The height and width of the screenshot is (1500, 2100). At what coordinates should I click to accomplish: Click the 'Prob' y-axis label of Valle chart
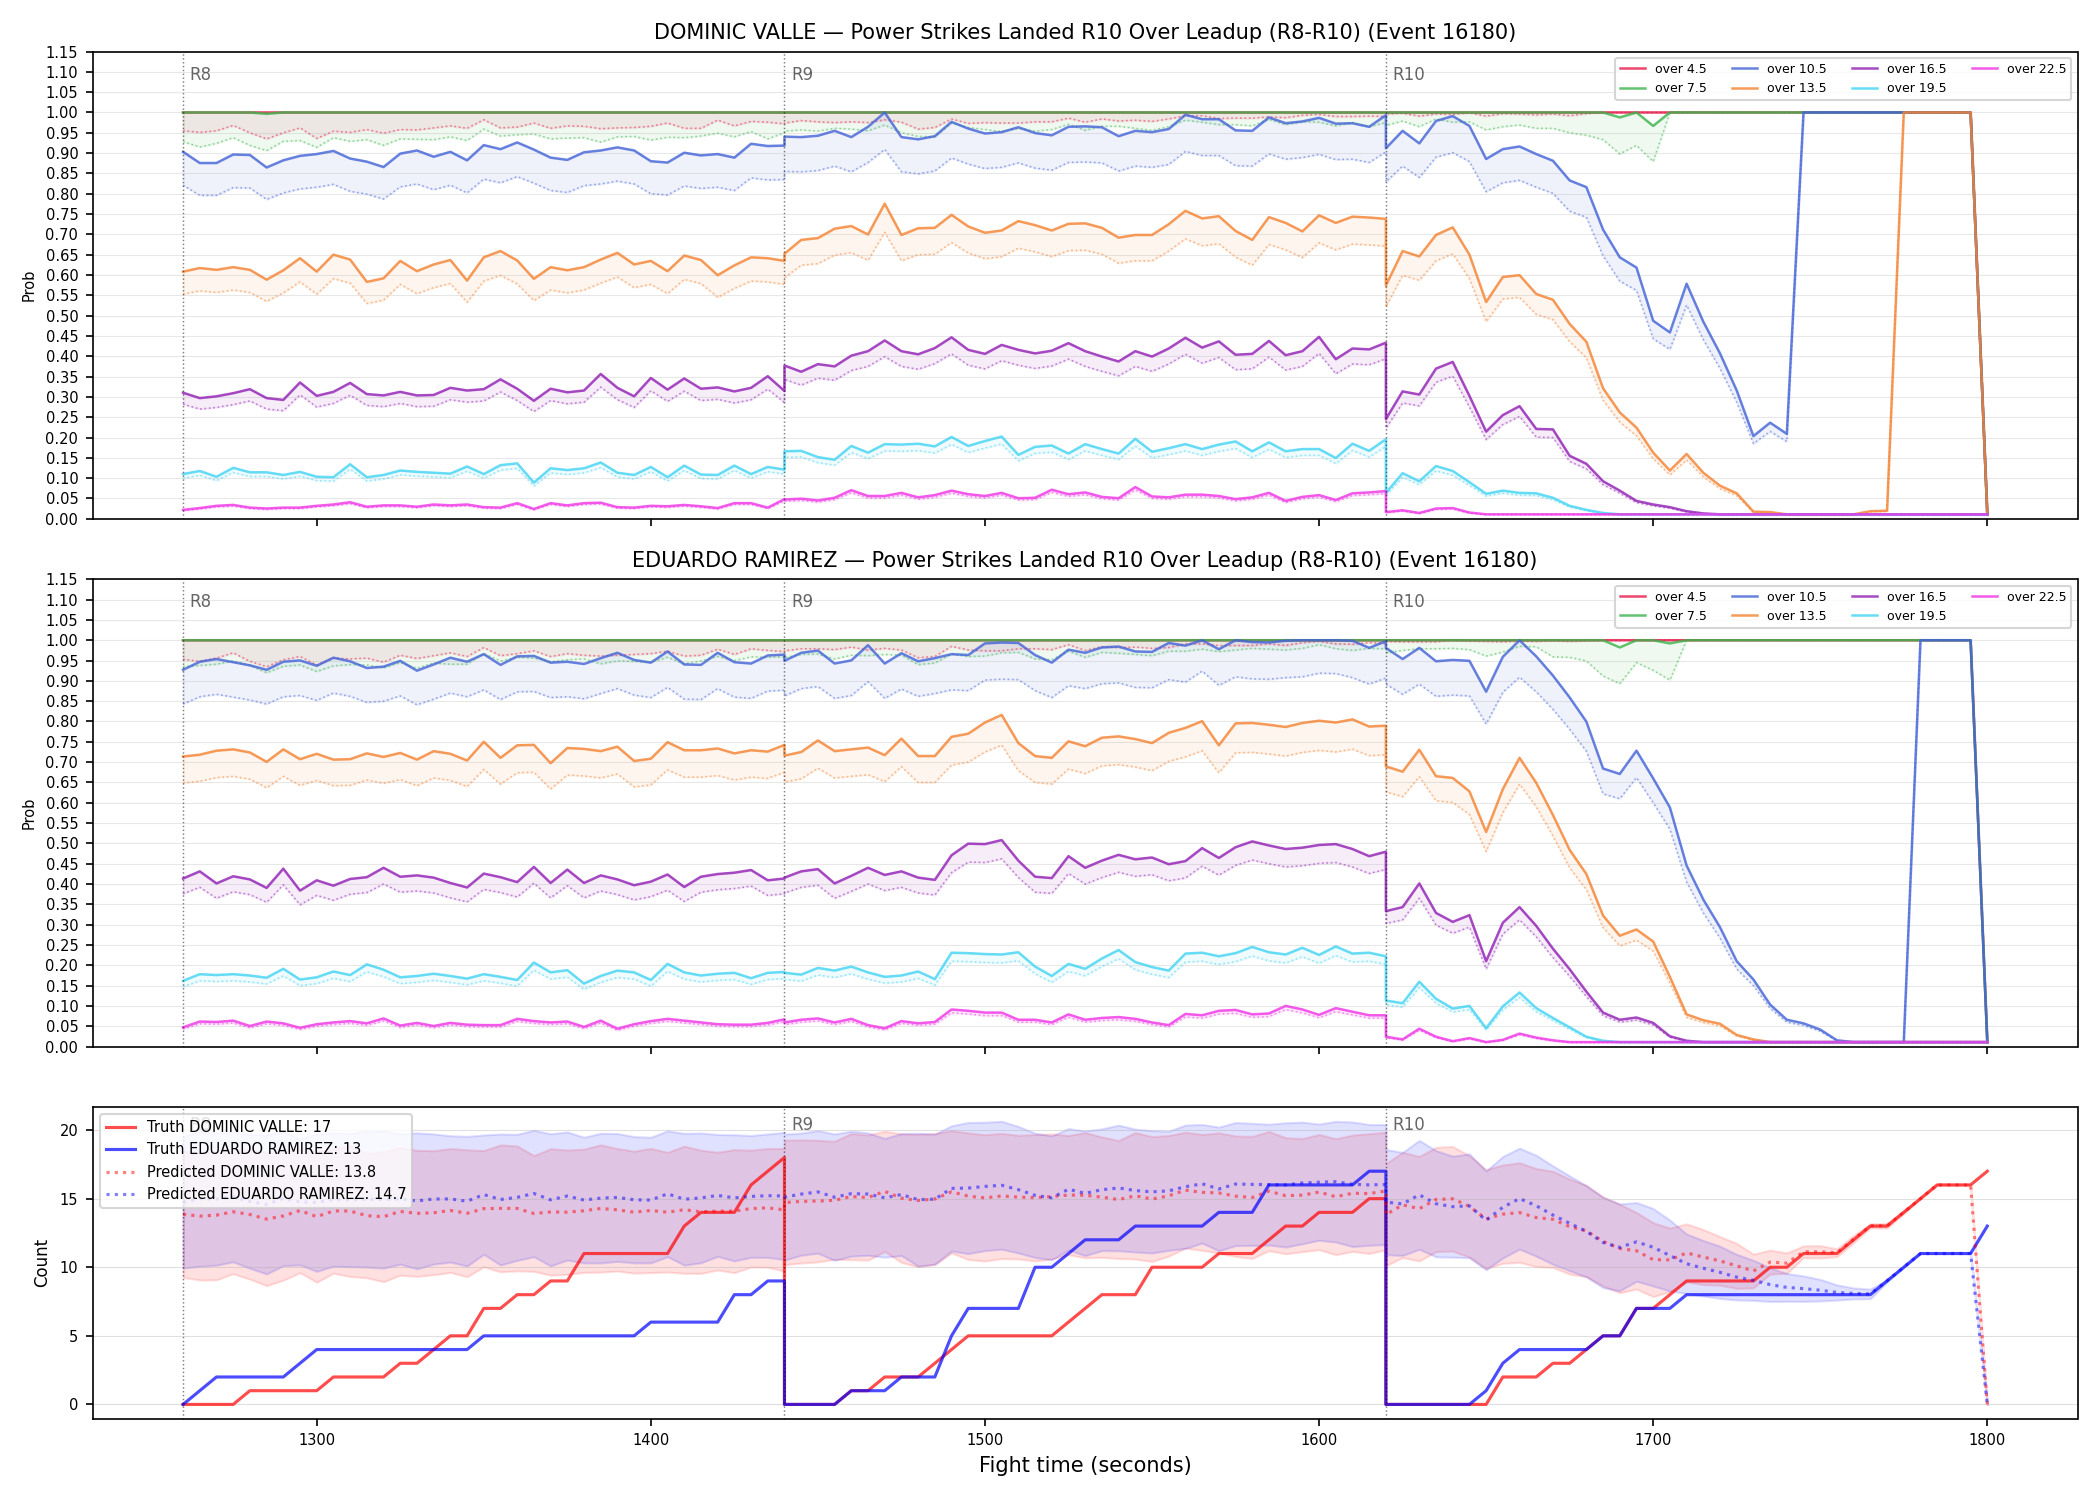tap(29, 286)
